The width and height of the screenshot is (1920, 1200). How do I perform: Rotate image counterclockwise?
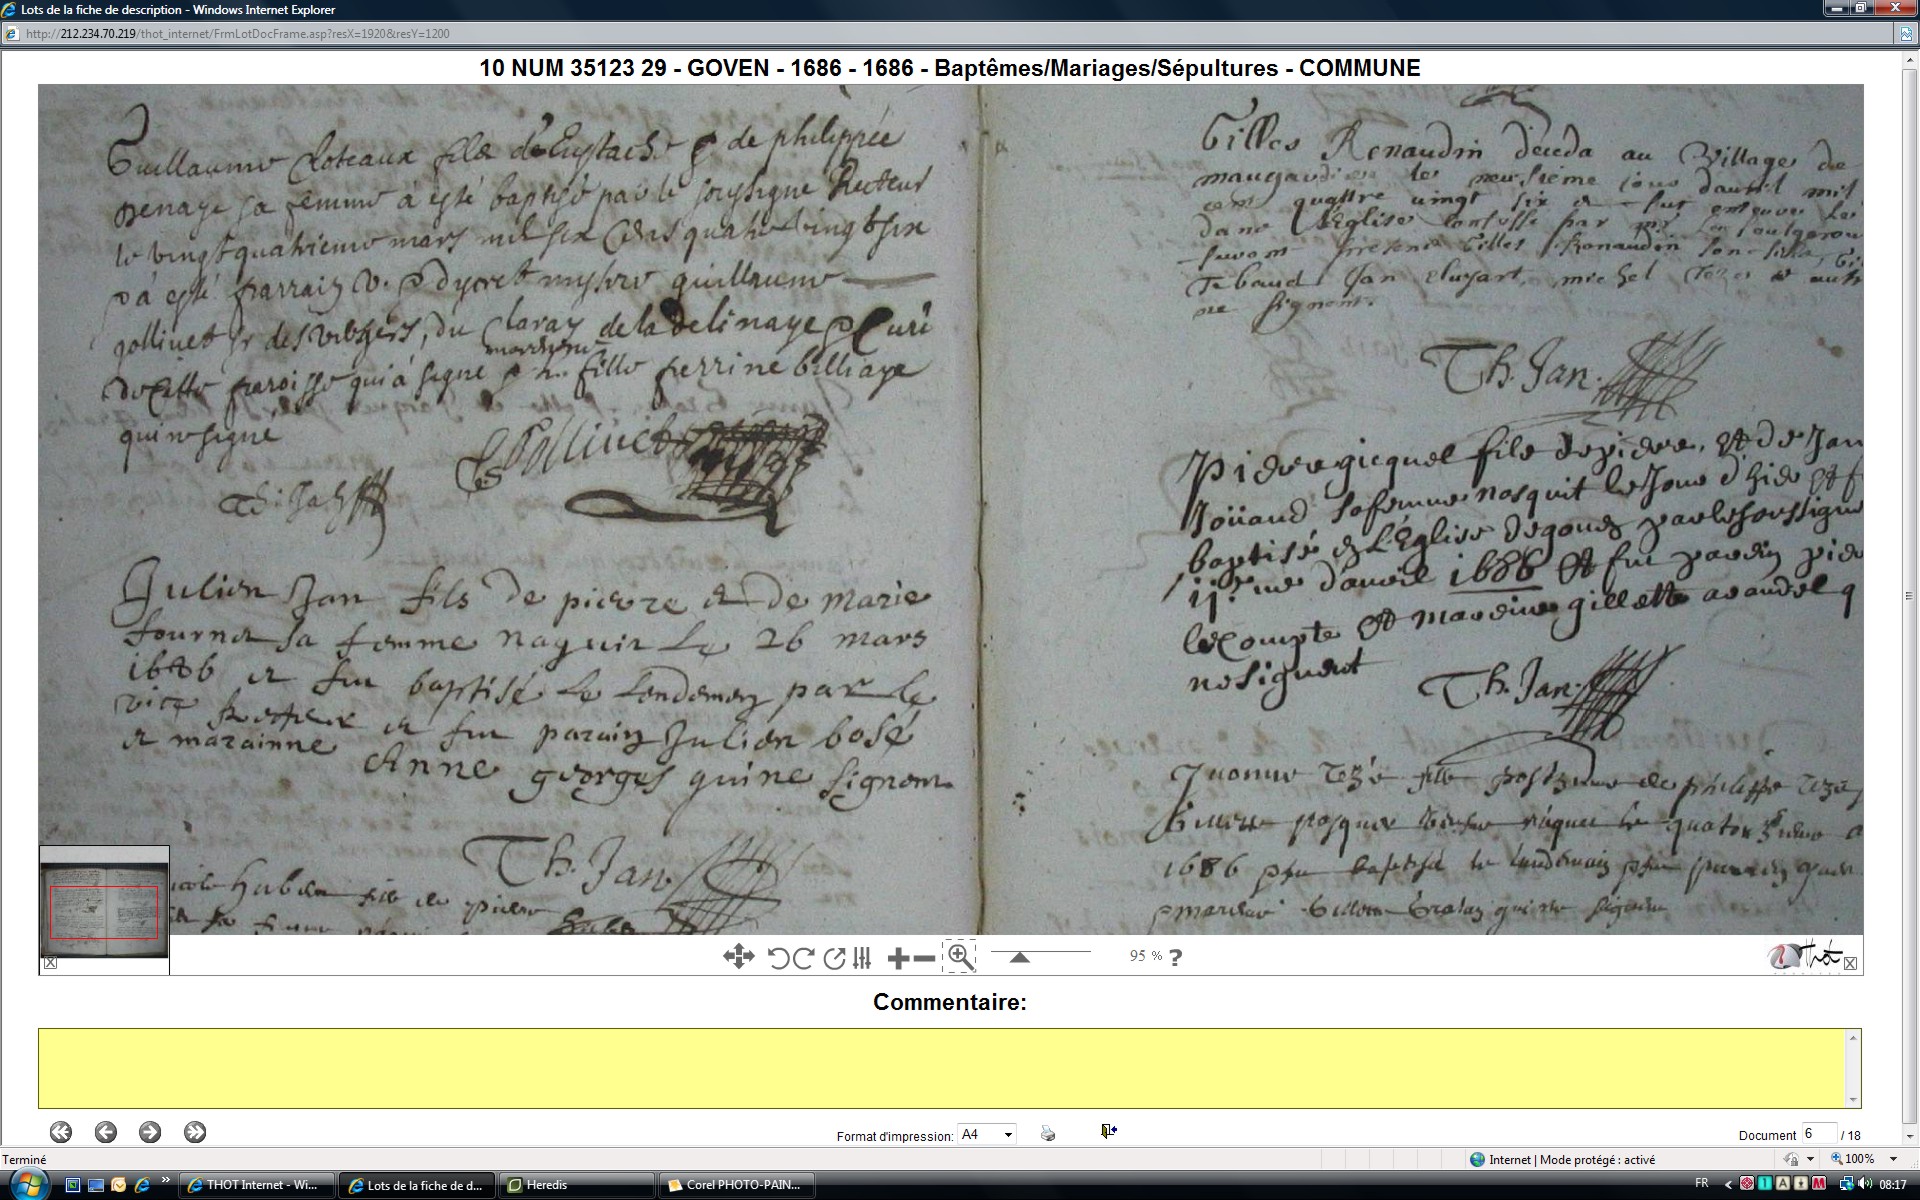coord(778,958)
